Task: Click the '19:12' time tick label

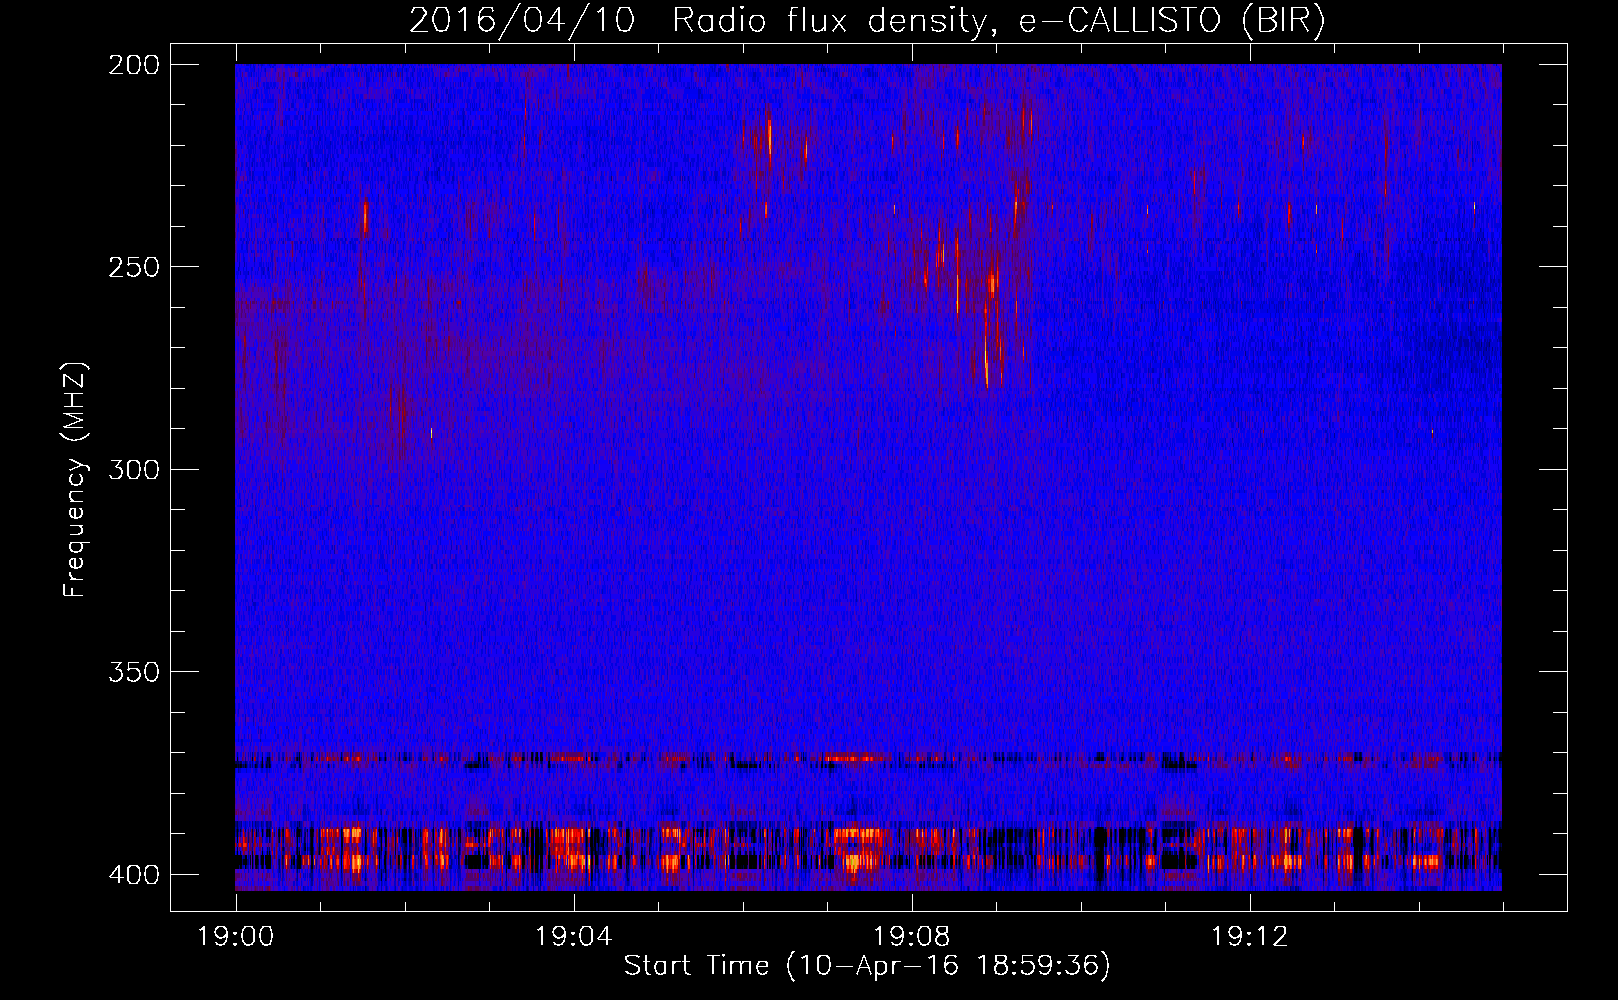Action: (1250, 937)
